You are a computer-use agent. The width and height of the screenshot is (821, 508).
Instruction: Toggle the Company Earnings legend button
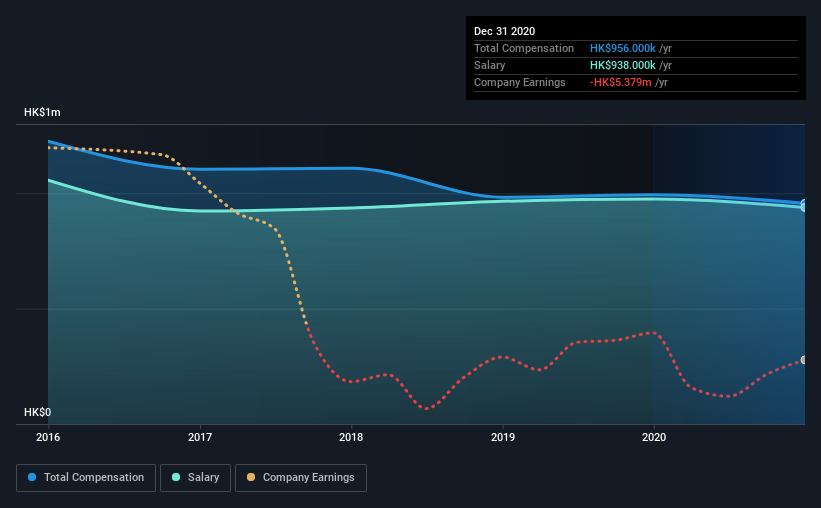[301, 478]
